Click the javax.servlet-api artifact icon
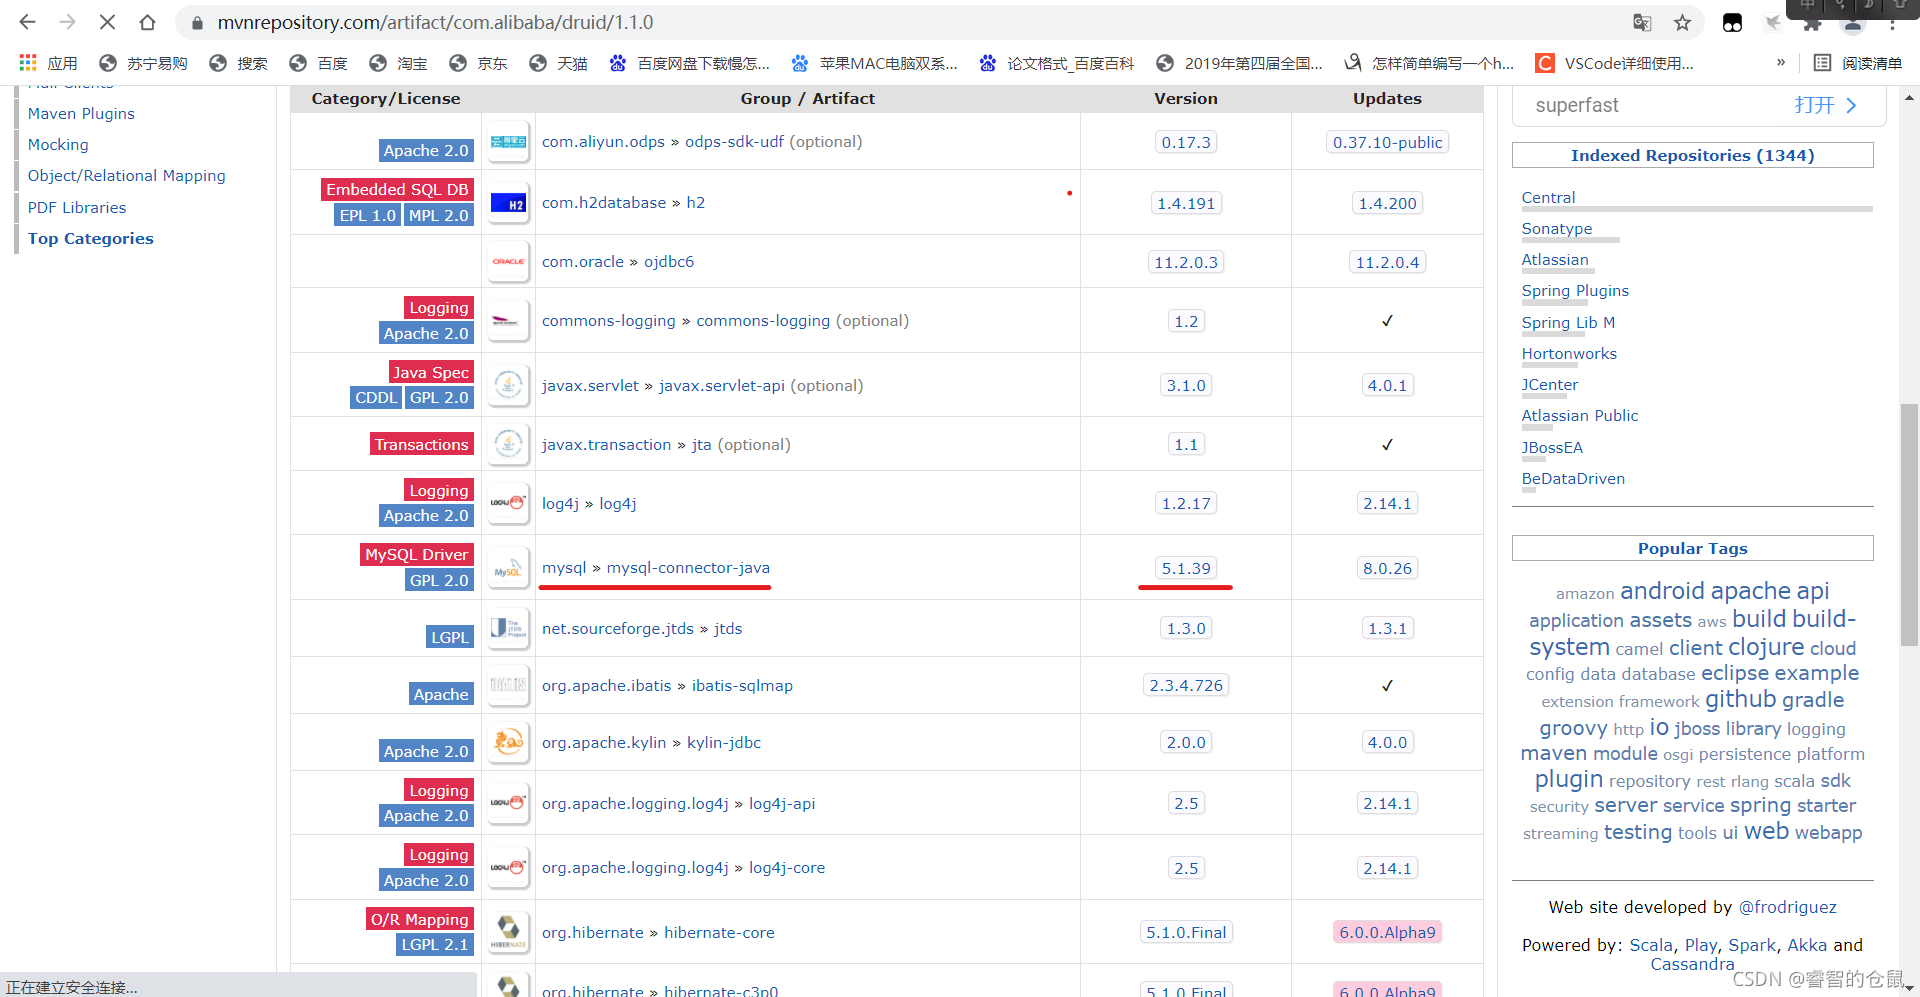 click(x=509, y=385)
